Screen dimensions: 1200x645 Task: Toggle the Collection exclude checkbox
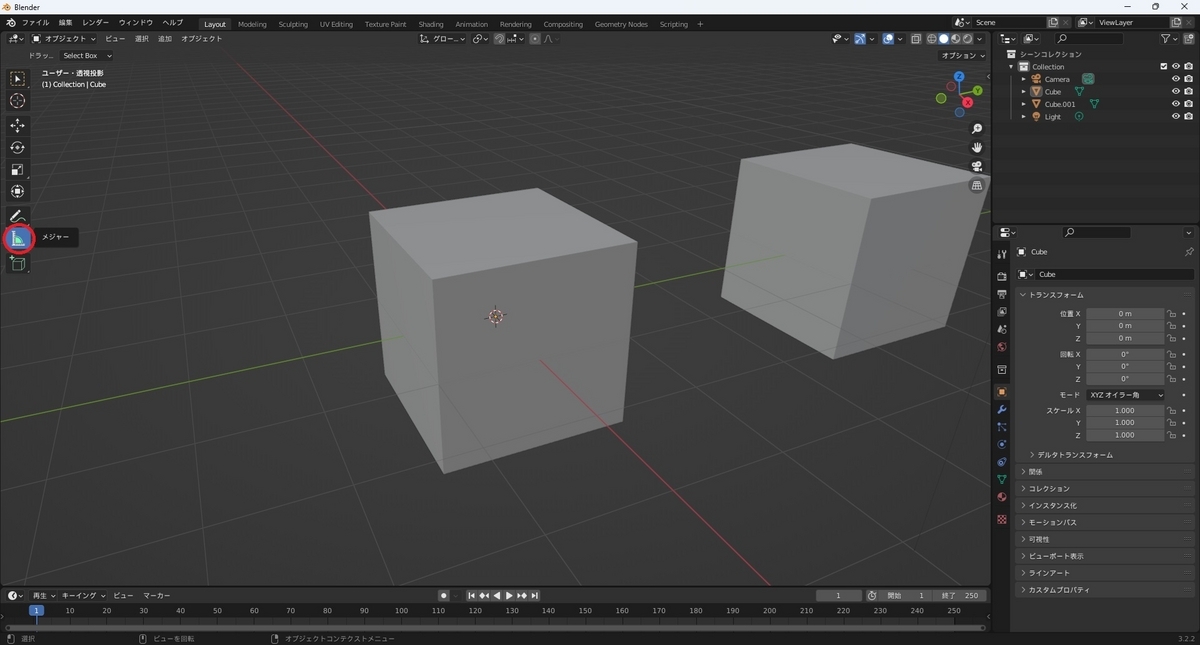coord(1164,67)
